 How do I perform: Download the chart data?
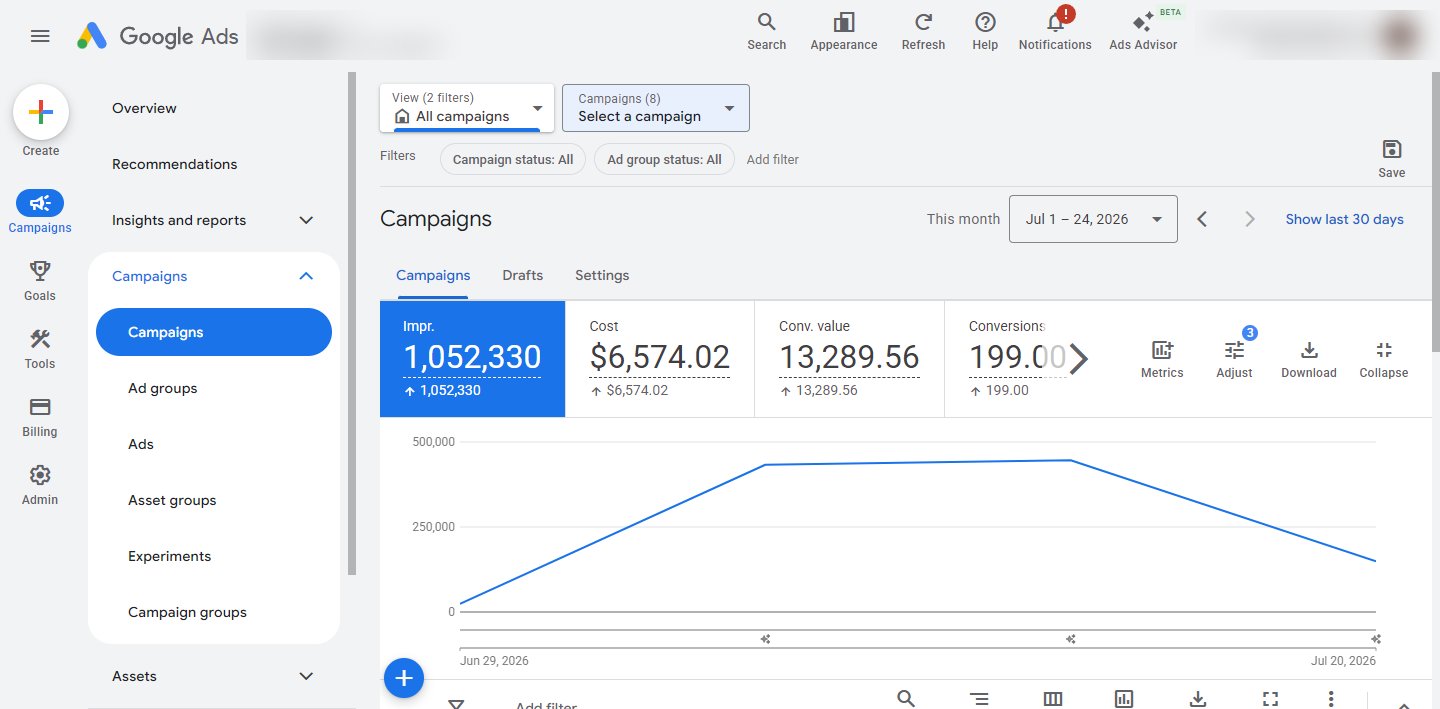point(1309,359)
